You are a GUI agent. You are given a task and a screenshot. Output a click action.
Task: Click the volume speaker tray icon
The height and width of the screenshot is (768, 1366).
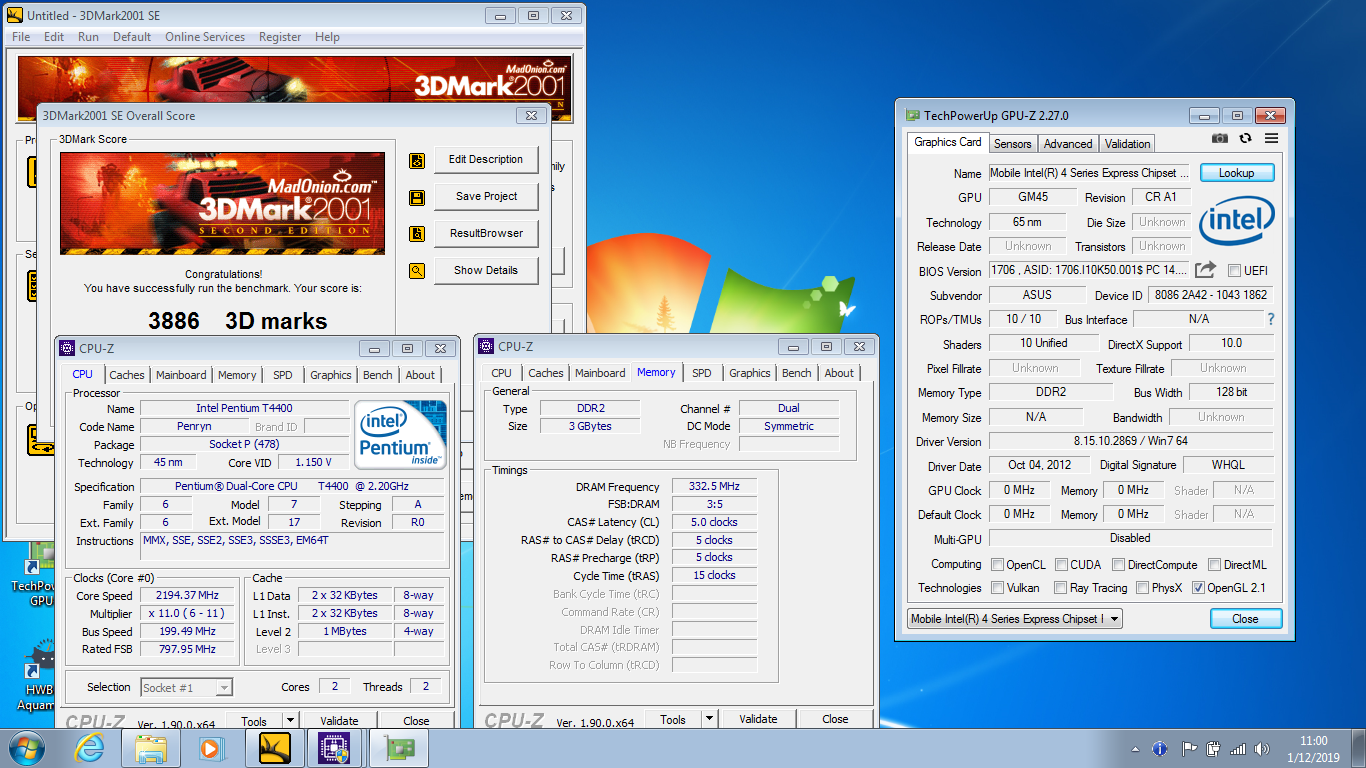(x=1263, y=748)
